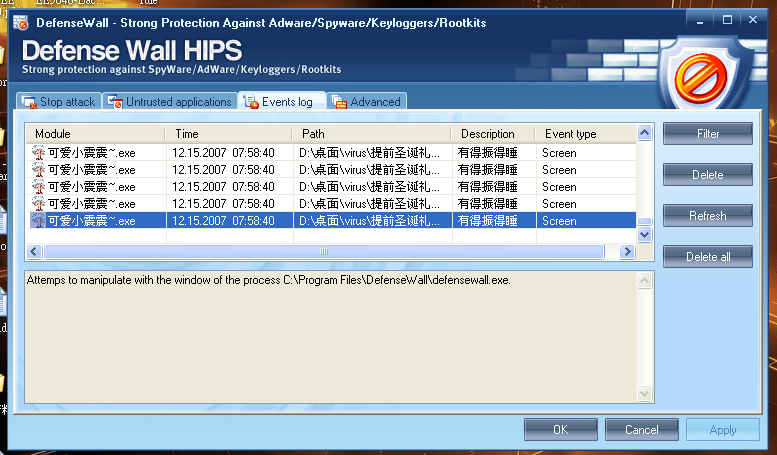This screenshot has width=777, height=455.
Task: Minimize the DefenseWall window
Action: 700,20
